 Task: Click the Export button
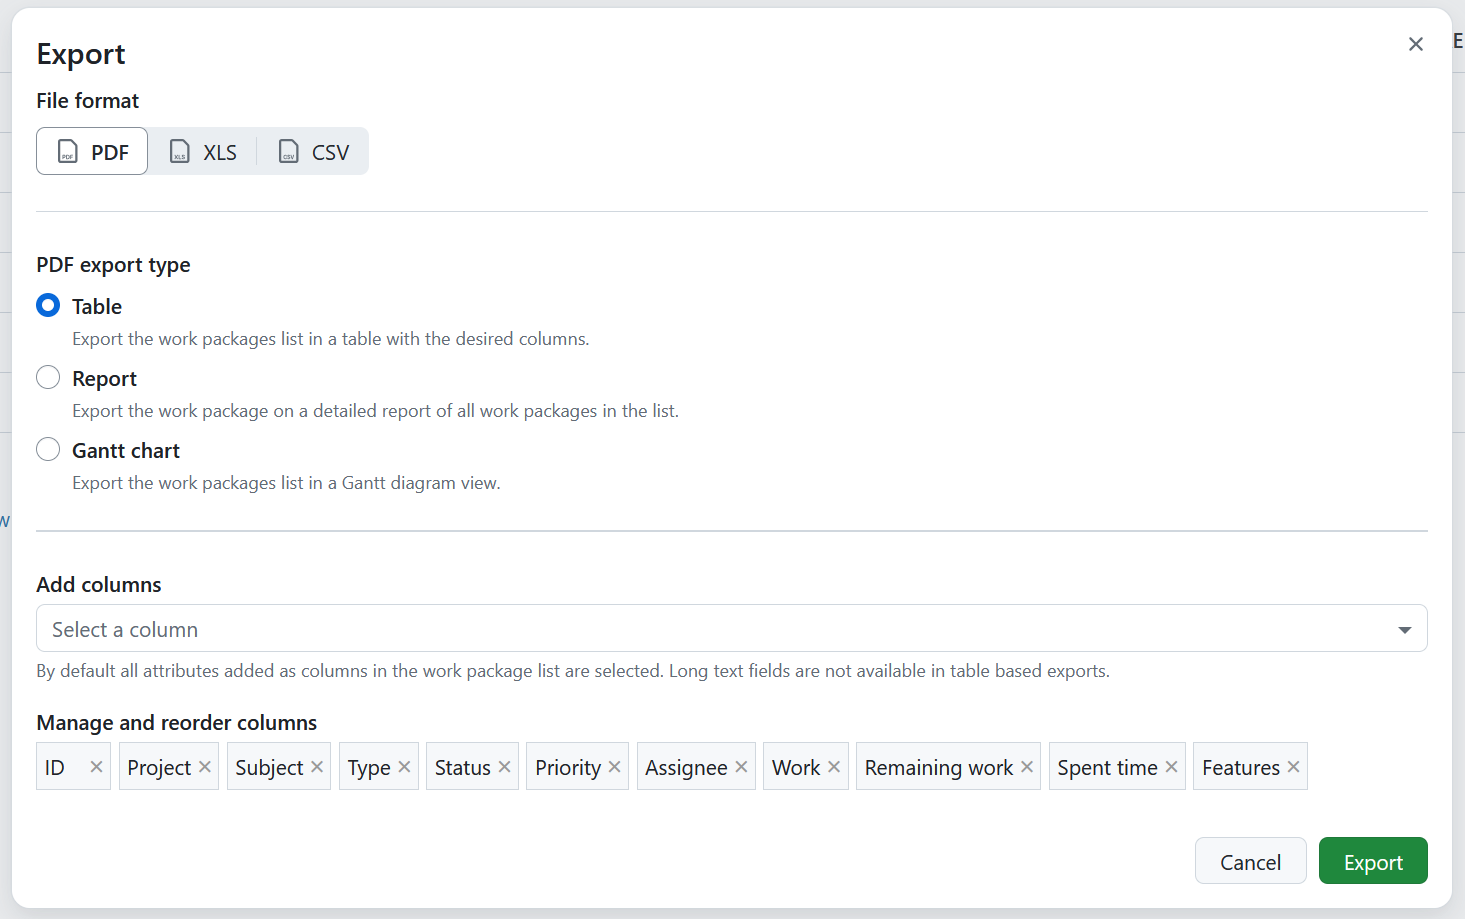(x=1373, y=861)
